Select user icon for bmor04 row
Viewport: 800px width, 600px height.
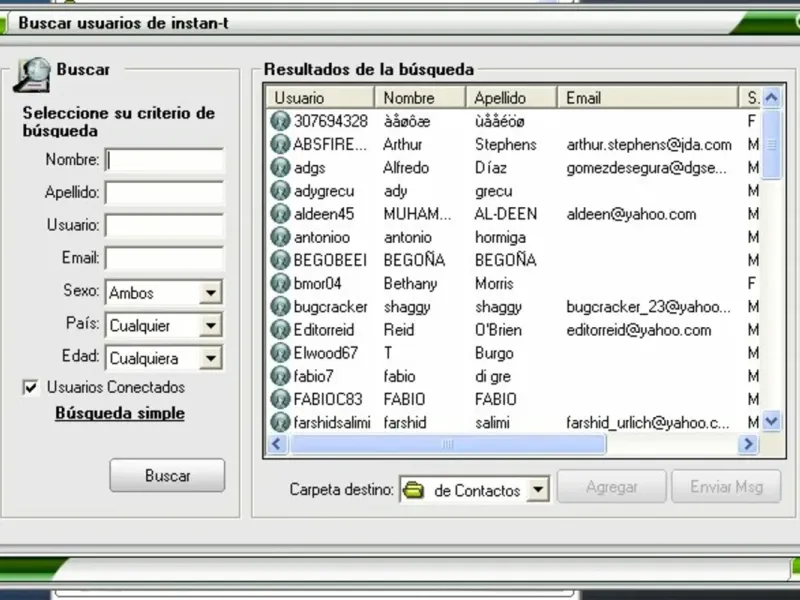280,283
